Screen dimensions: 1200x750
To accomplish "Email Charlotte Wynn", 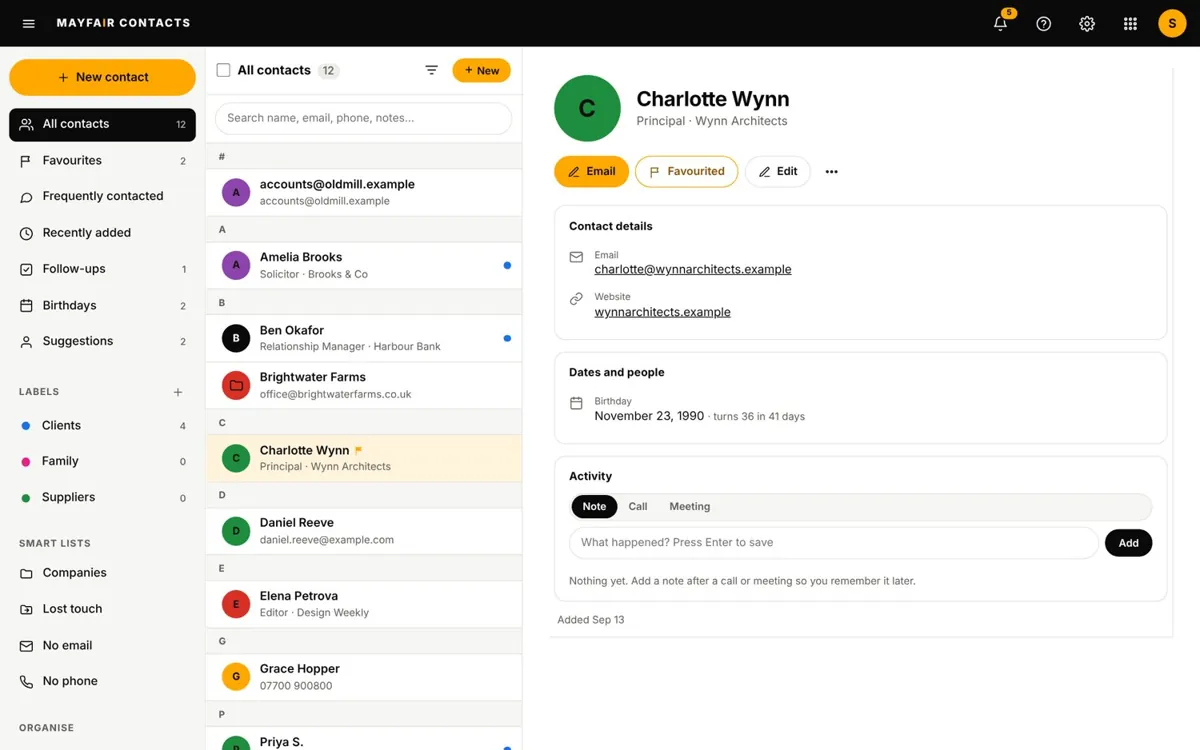I will (591, 172).
